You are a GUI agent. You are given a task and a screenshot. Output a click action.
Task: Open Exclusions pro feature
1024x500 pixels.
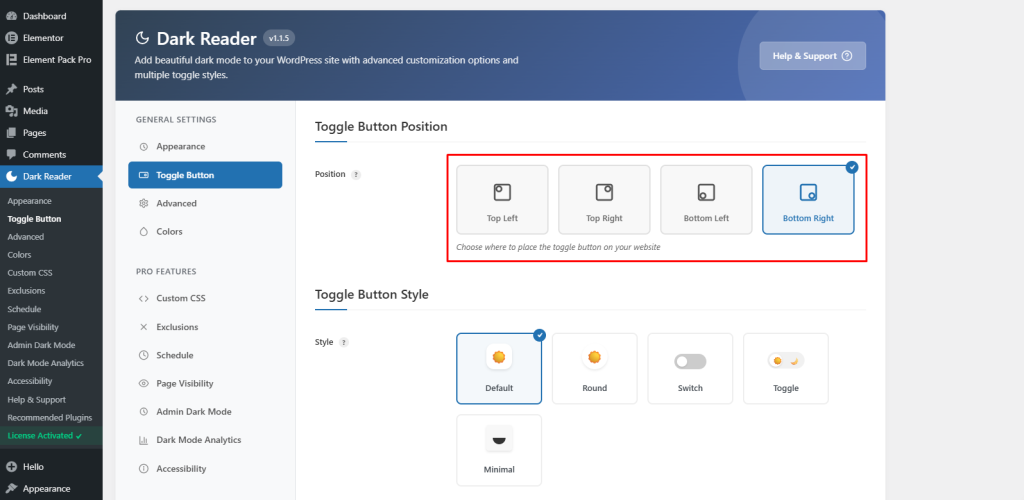coord(205,327)
